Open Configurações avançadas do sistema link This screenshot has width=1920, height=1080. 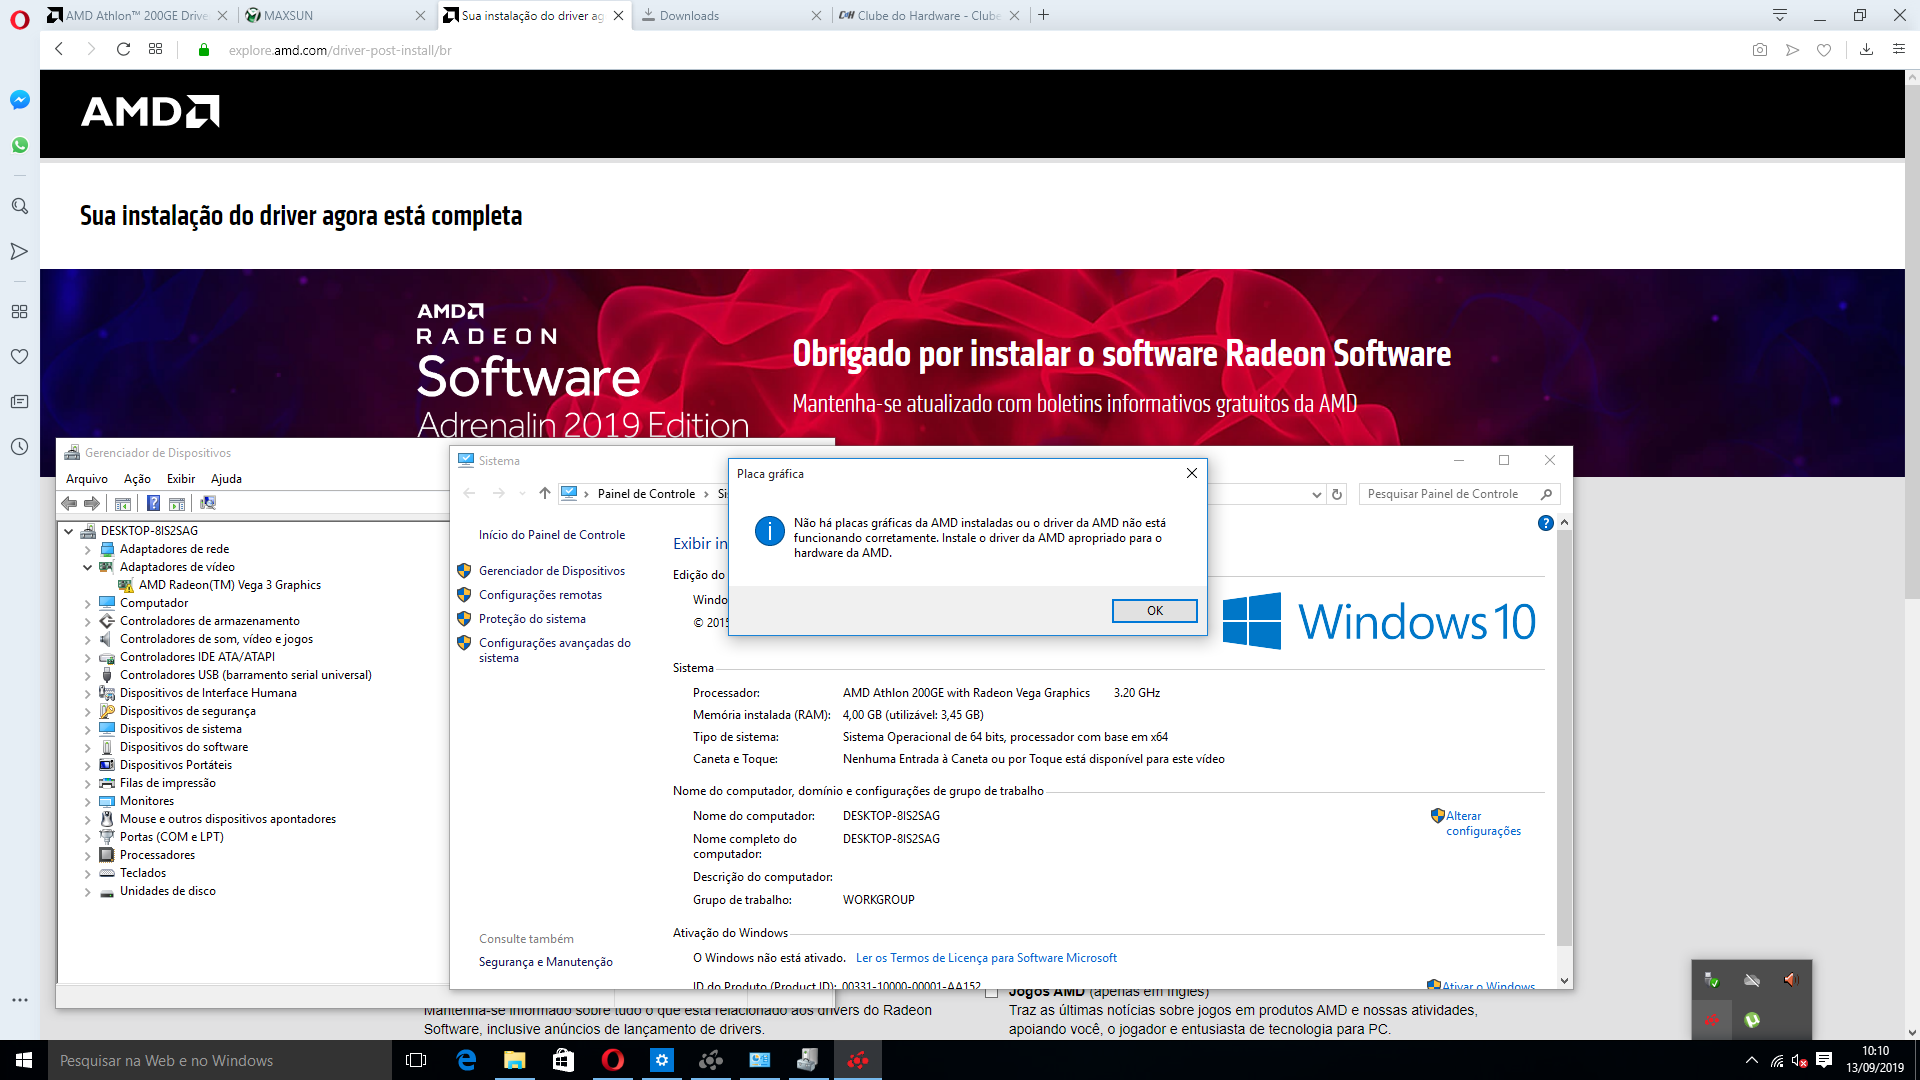555,650
